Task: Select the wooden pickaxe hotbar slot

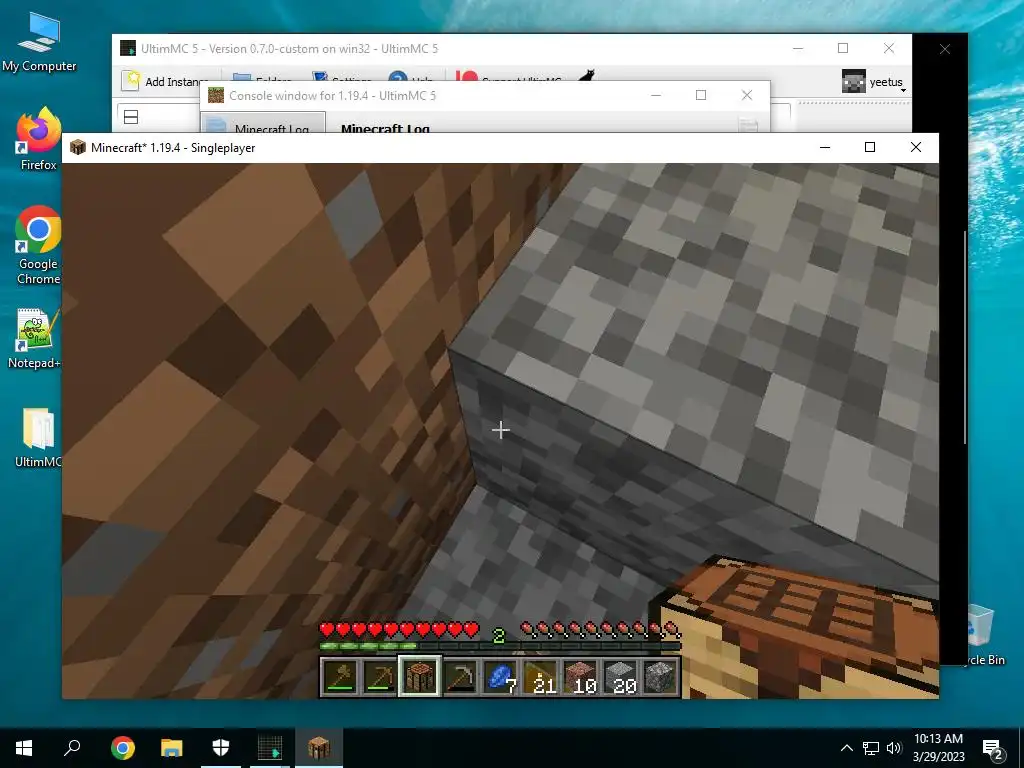Action: click(x=379, y=677)
